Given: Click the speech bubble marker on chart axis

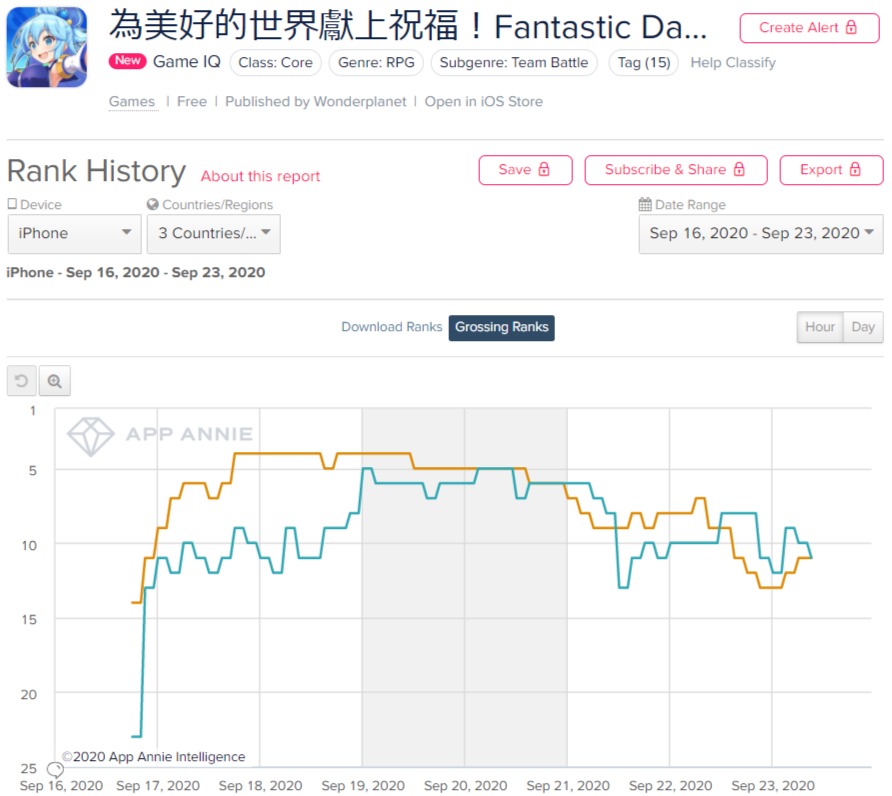Looking at the screenshot, I should 55,770.
